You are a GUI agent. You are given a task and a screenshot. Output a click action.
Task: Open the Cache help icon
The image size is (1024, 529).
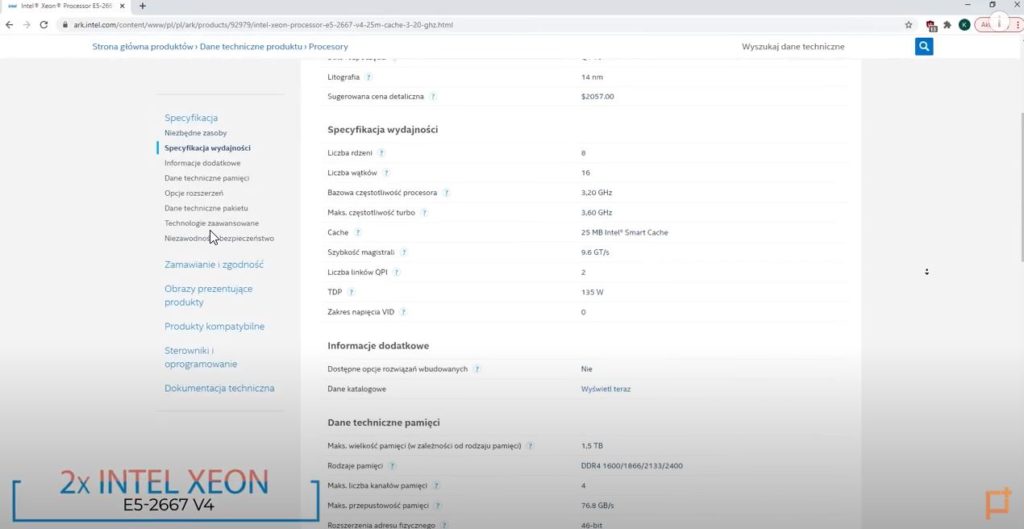coord(357,232)
